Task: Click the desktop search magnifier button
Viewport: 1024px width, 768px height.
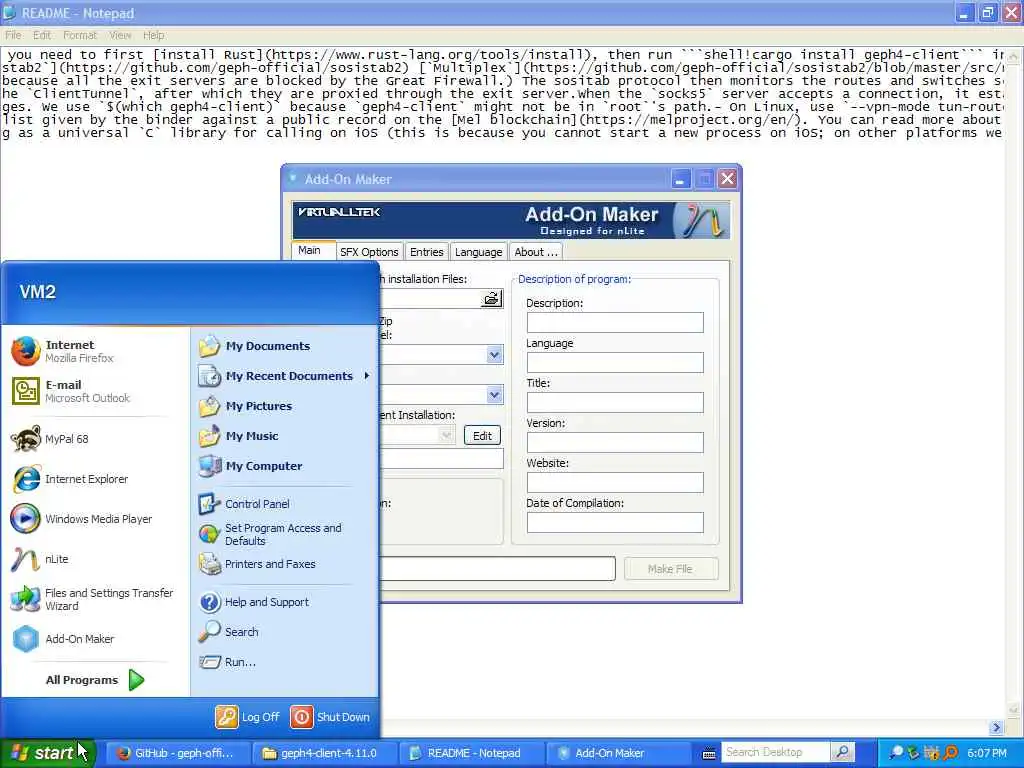Action: (x=842, y=752)
